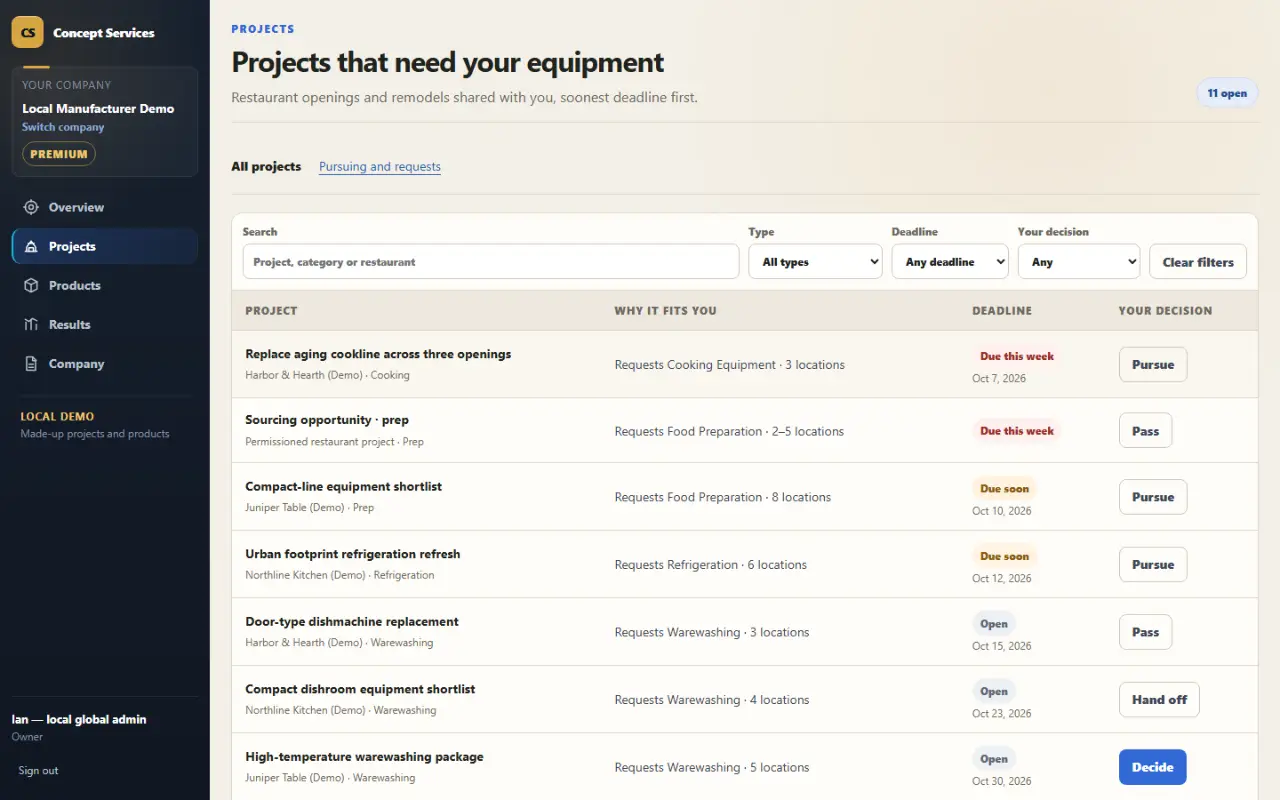Open Door-type dishmachine replacement title

[352, 621]
